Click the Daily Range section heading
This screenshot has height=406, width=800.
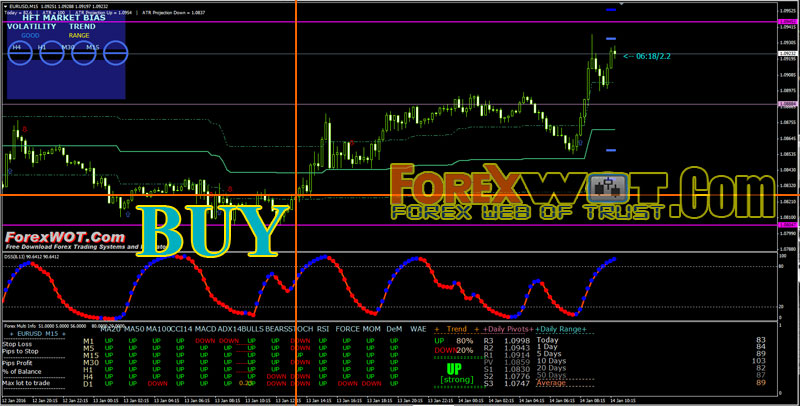(x=561, y=329)
